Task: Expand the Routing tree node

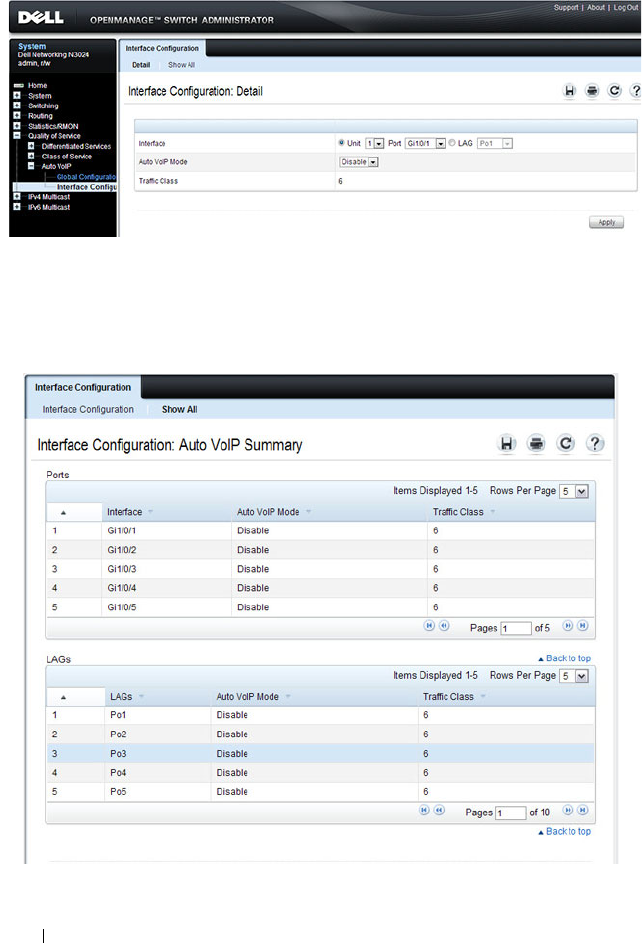Action: click(x=17, y=115)
